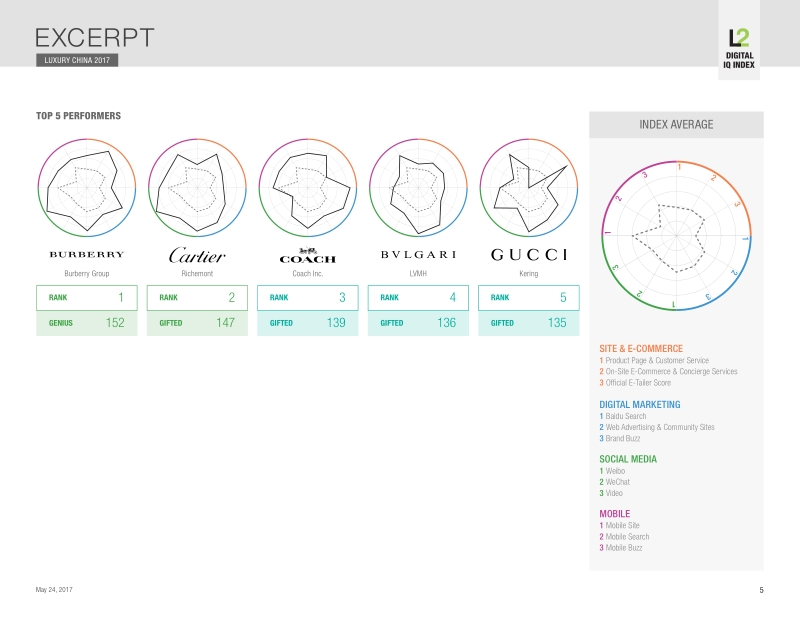
Task: Click Weibo legend item
Action: coord(612,471)
